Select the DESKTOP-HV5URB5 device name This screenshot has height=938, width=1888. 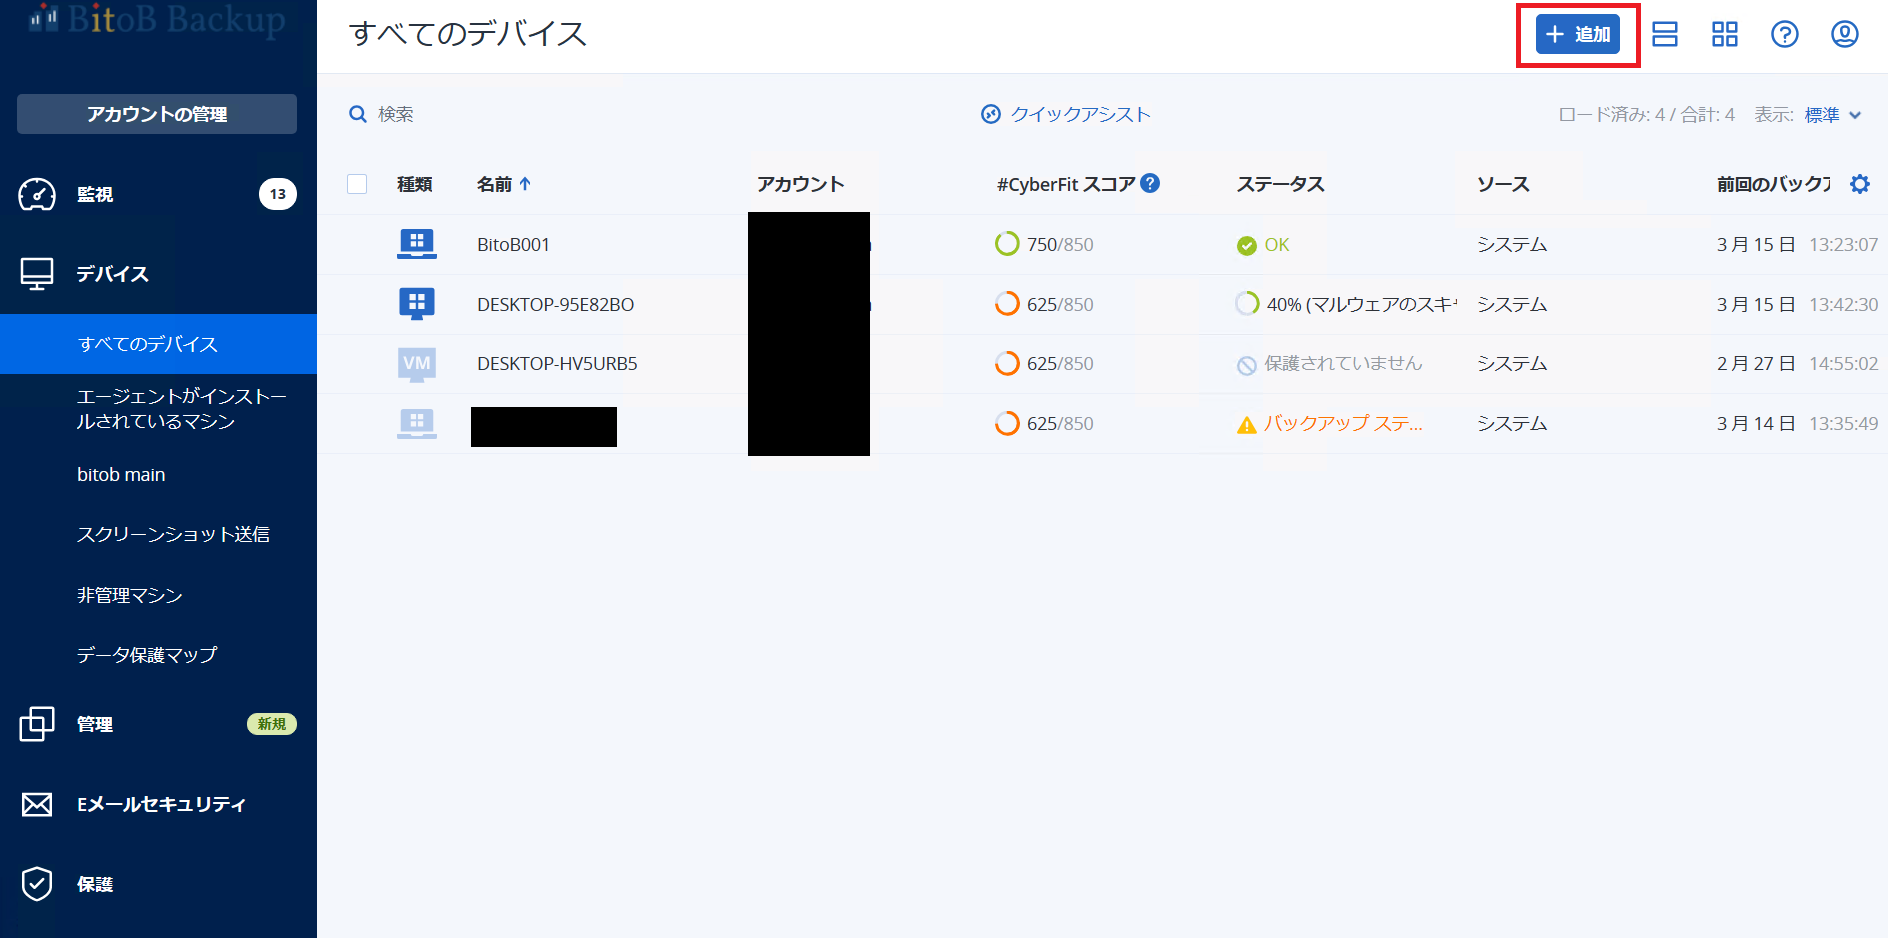[x=557, y=364]
